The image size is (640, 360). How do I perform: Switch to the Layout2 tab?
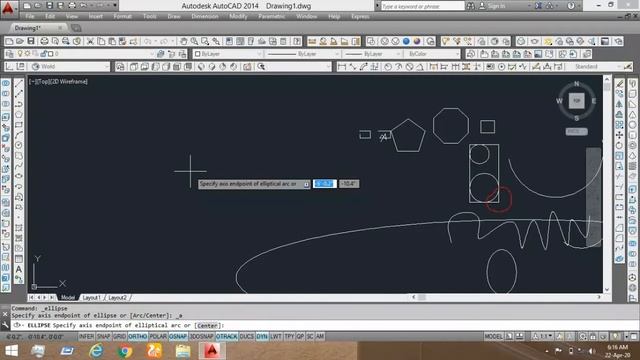click(118, 298)
